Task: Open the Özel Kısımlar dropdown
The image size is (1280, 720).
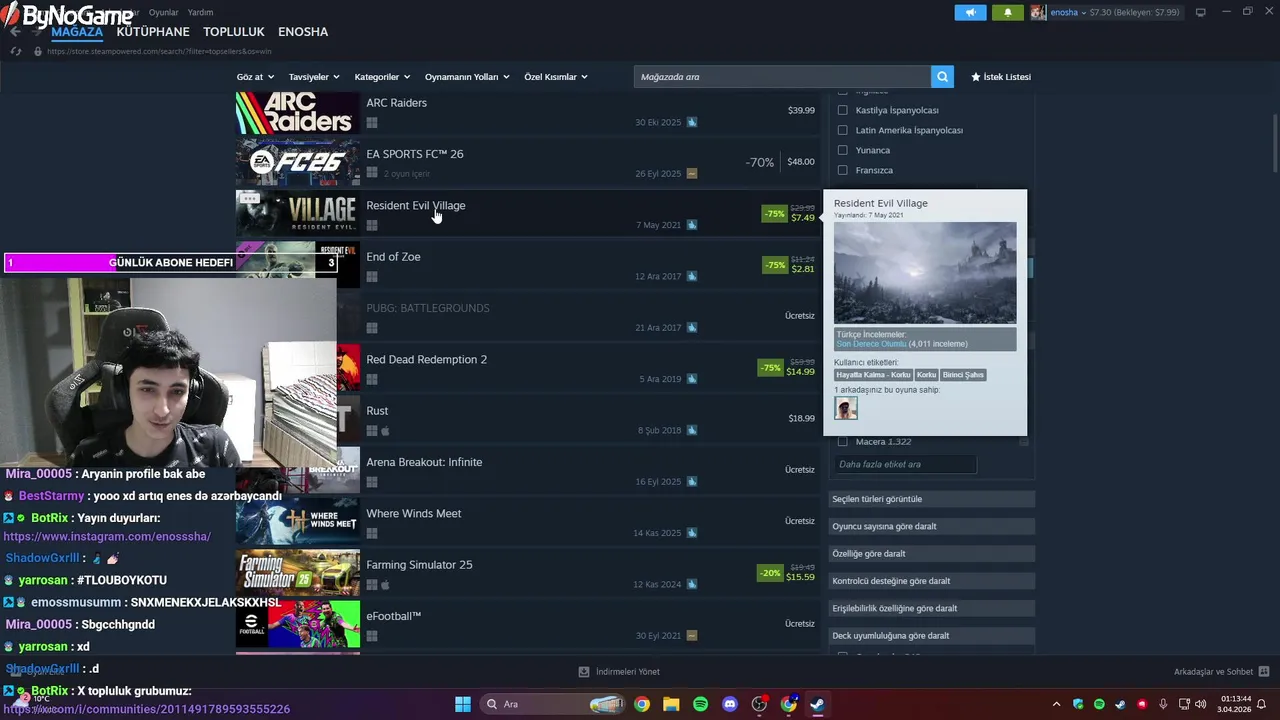Action: click(556, 77)
